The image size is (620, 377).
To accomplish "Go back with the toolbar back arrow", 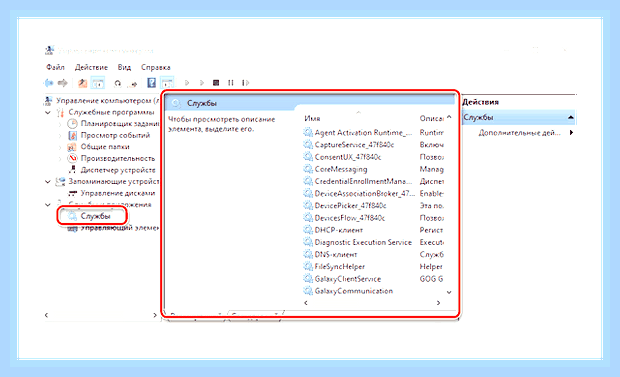I will point(48,83).
